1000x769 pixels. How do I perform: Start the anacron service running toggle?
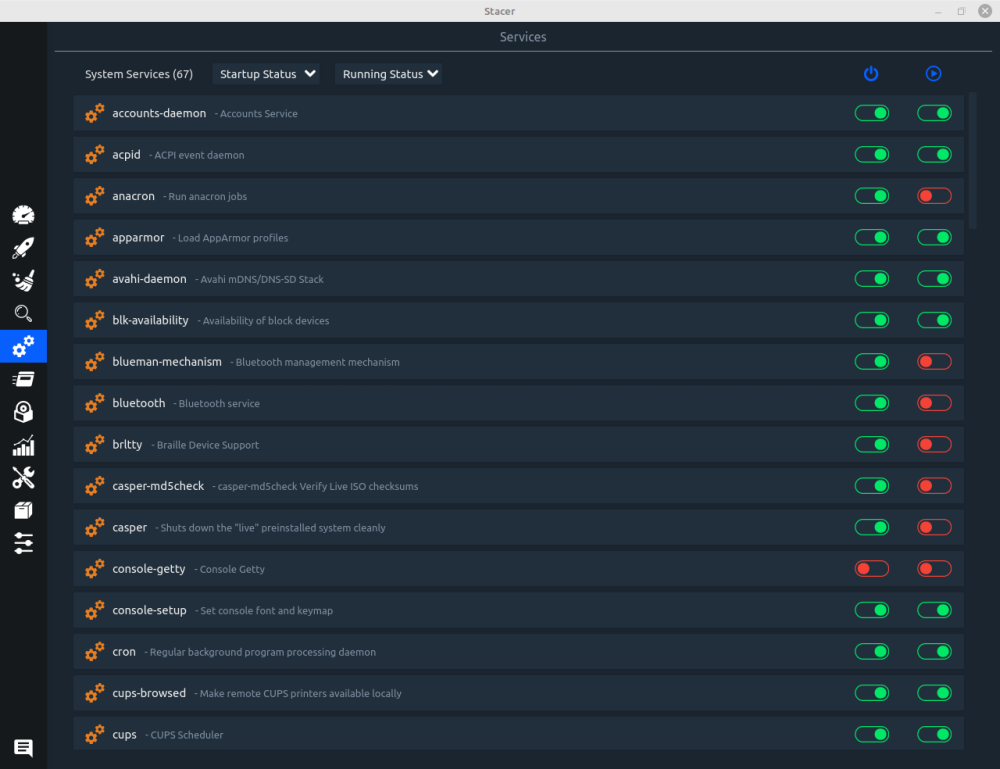tap(934, 196)
